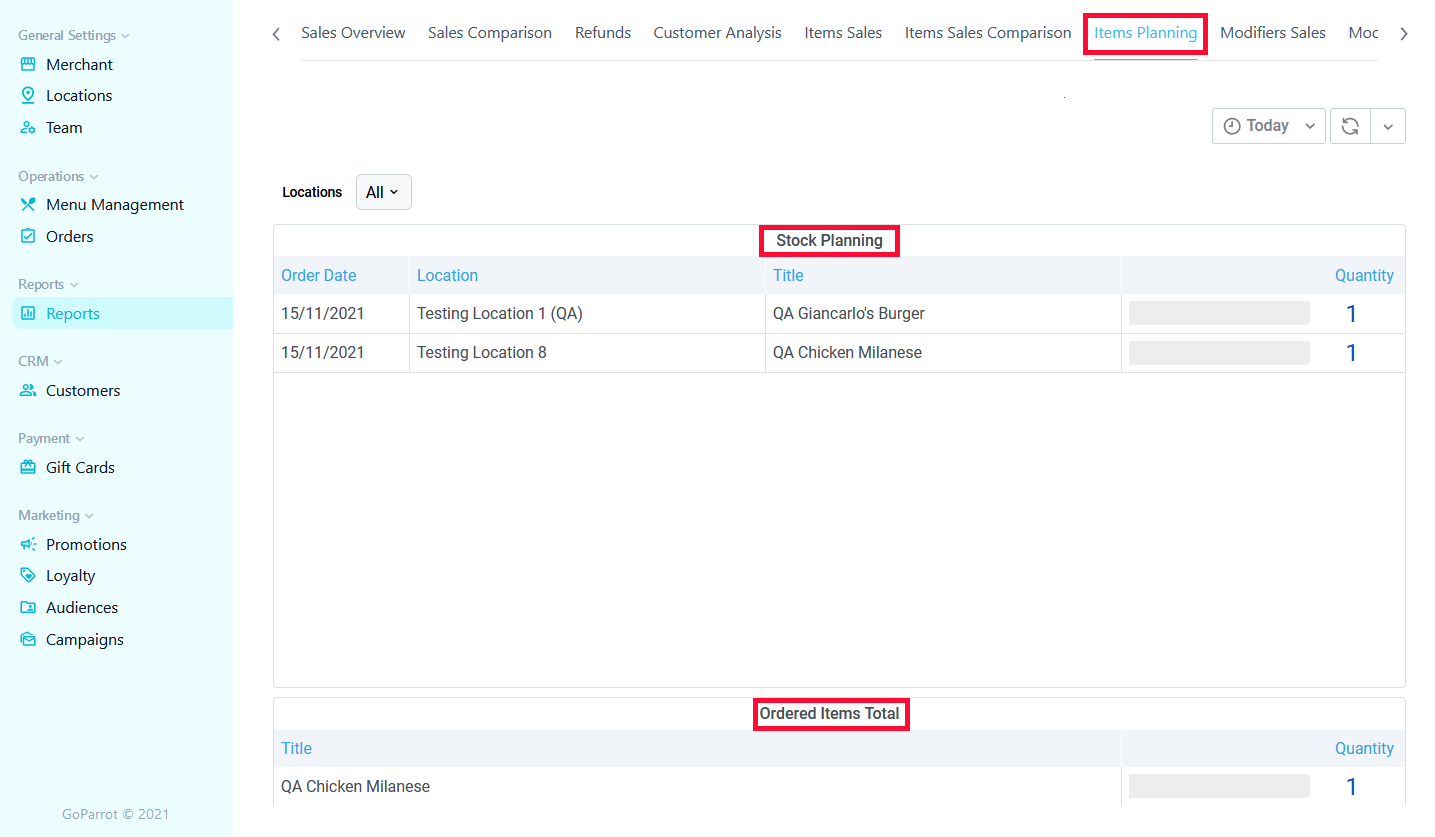Click the Gift Cards gift icon

pyautogui.click(x=28, y=467)
